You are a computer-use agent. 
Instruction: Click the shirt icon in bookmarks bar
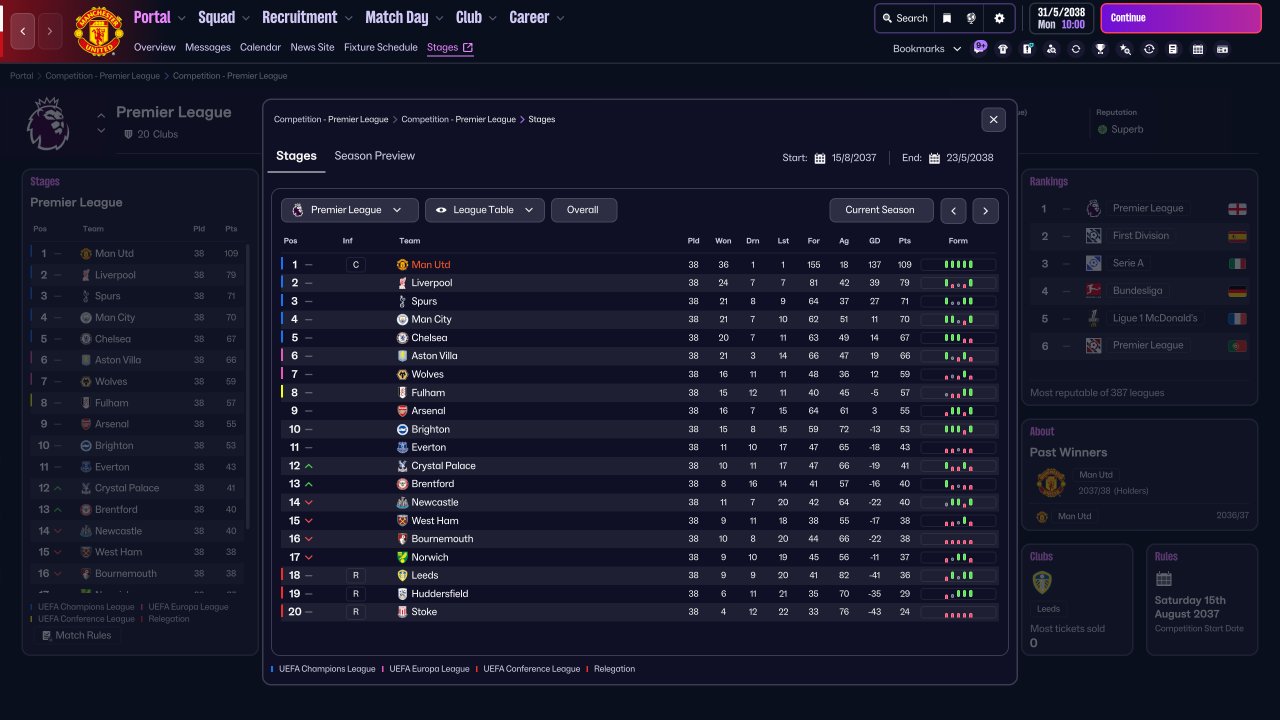tap(1003, 49)
